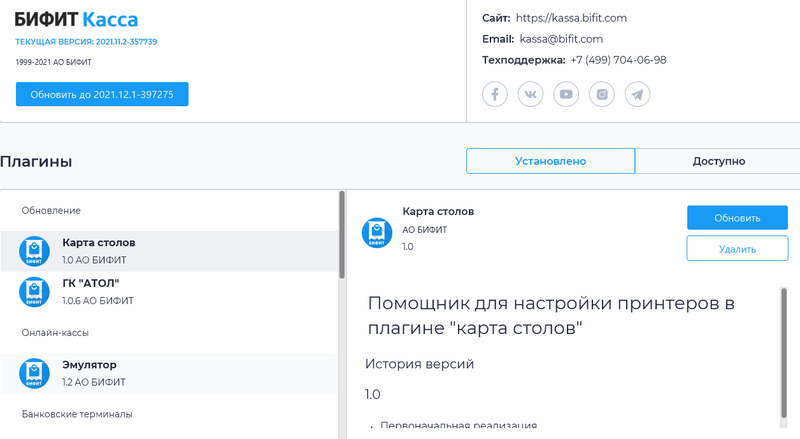Open the https://kassa.bifit.com site link
800x439 pixels.
pyautogui.click(x=571, y=18)
